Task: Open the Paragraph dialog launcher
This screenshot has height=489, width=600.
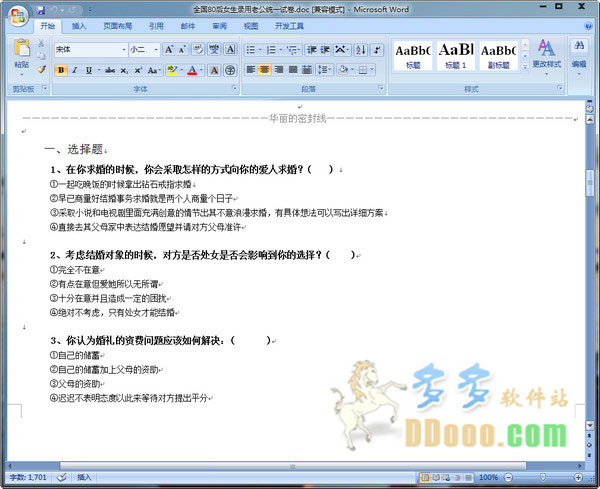Action: pos(381,88)
